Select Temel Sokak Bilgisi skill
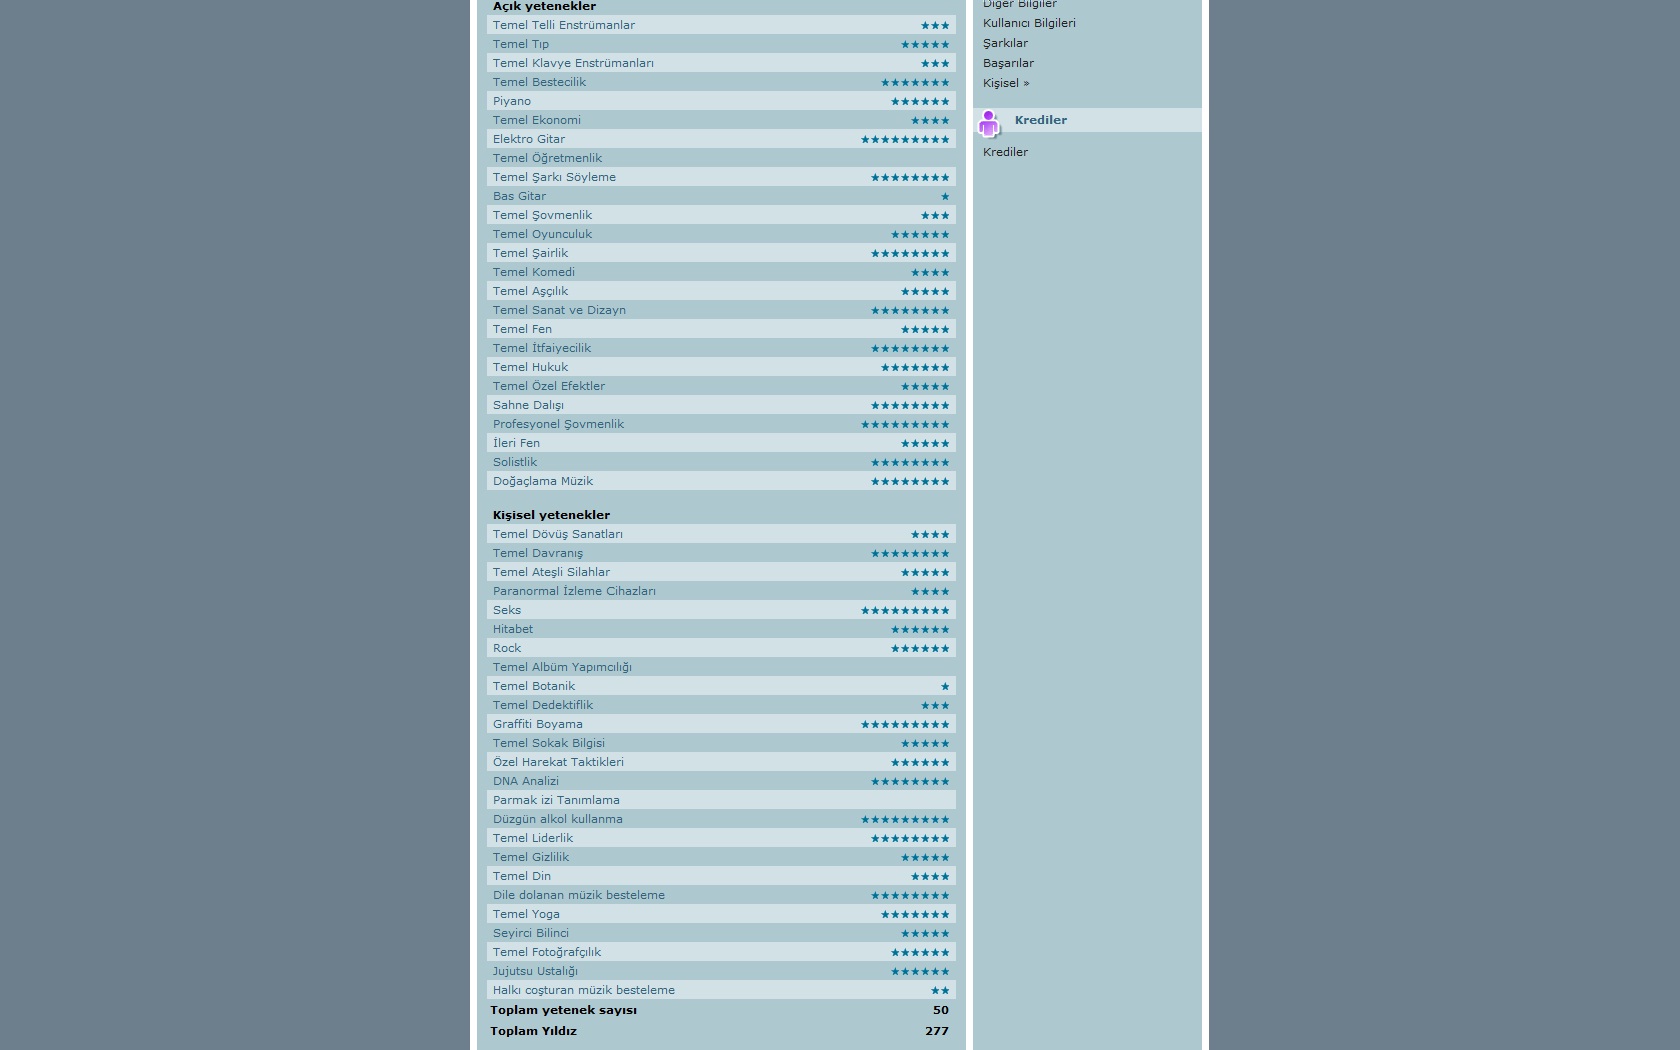The width and height of the screenshot is (1680, 1050). [x=548, y=743]
